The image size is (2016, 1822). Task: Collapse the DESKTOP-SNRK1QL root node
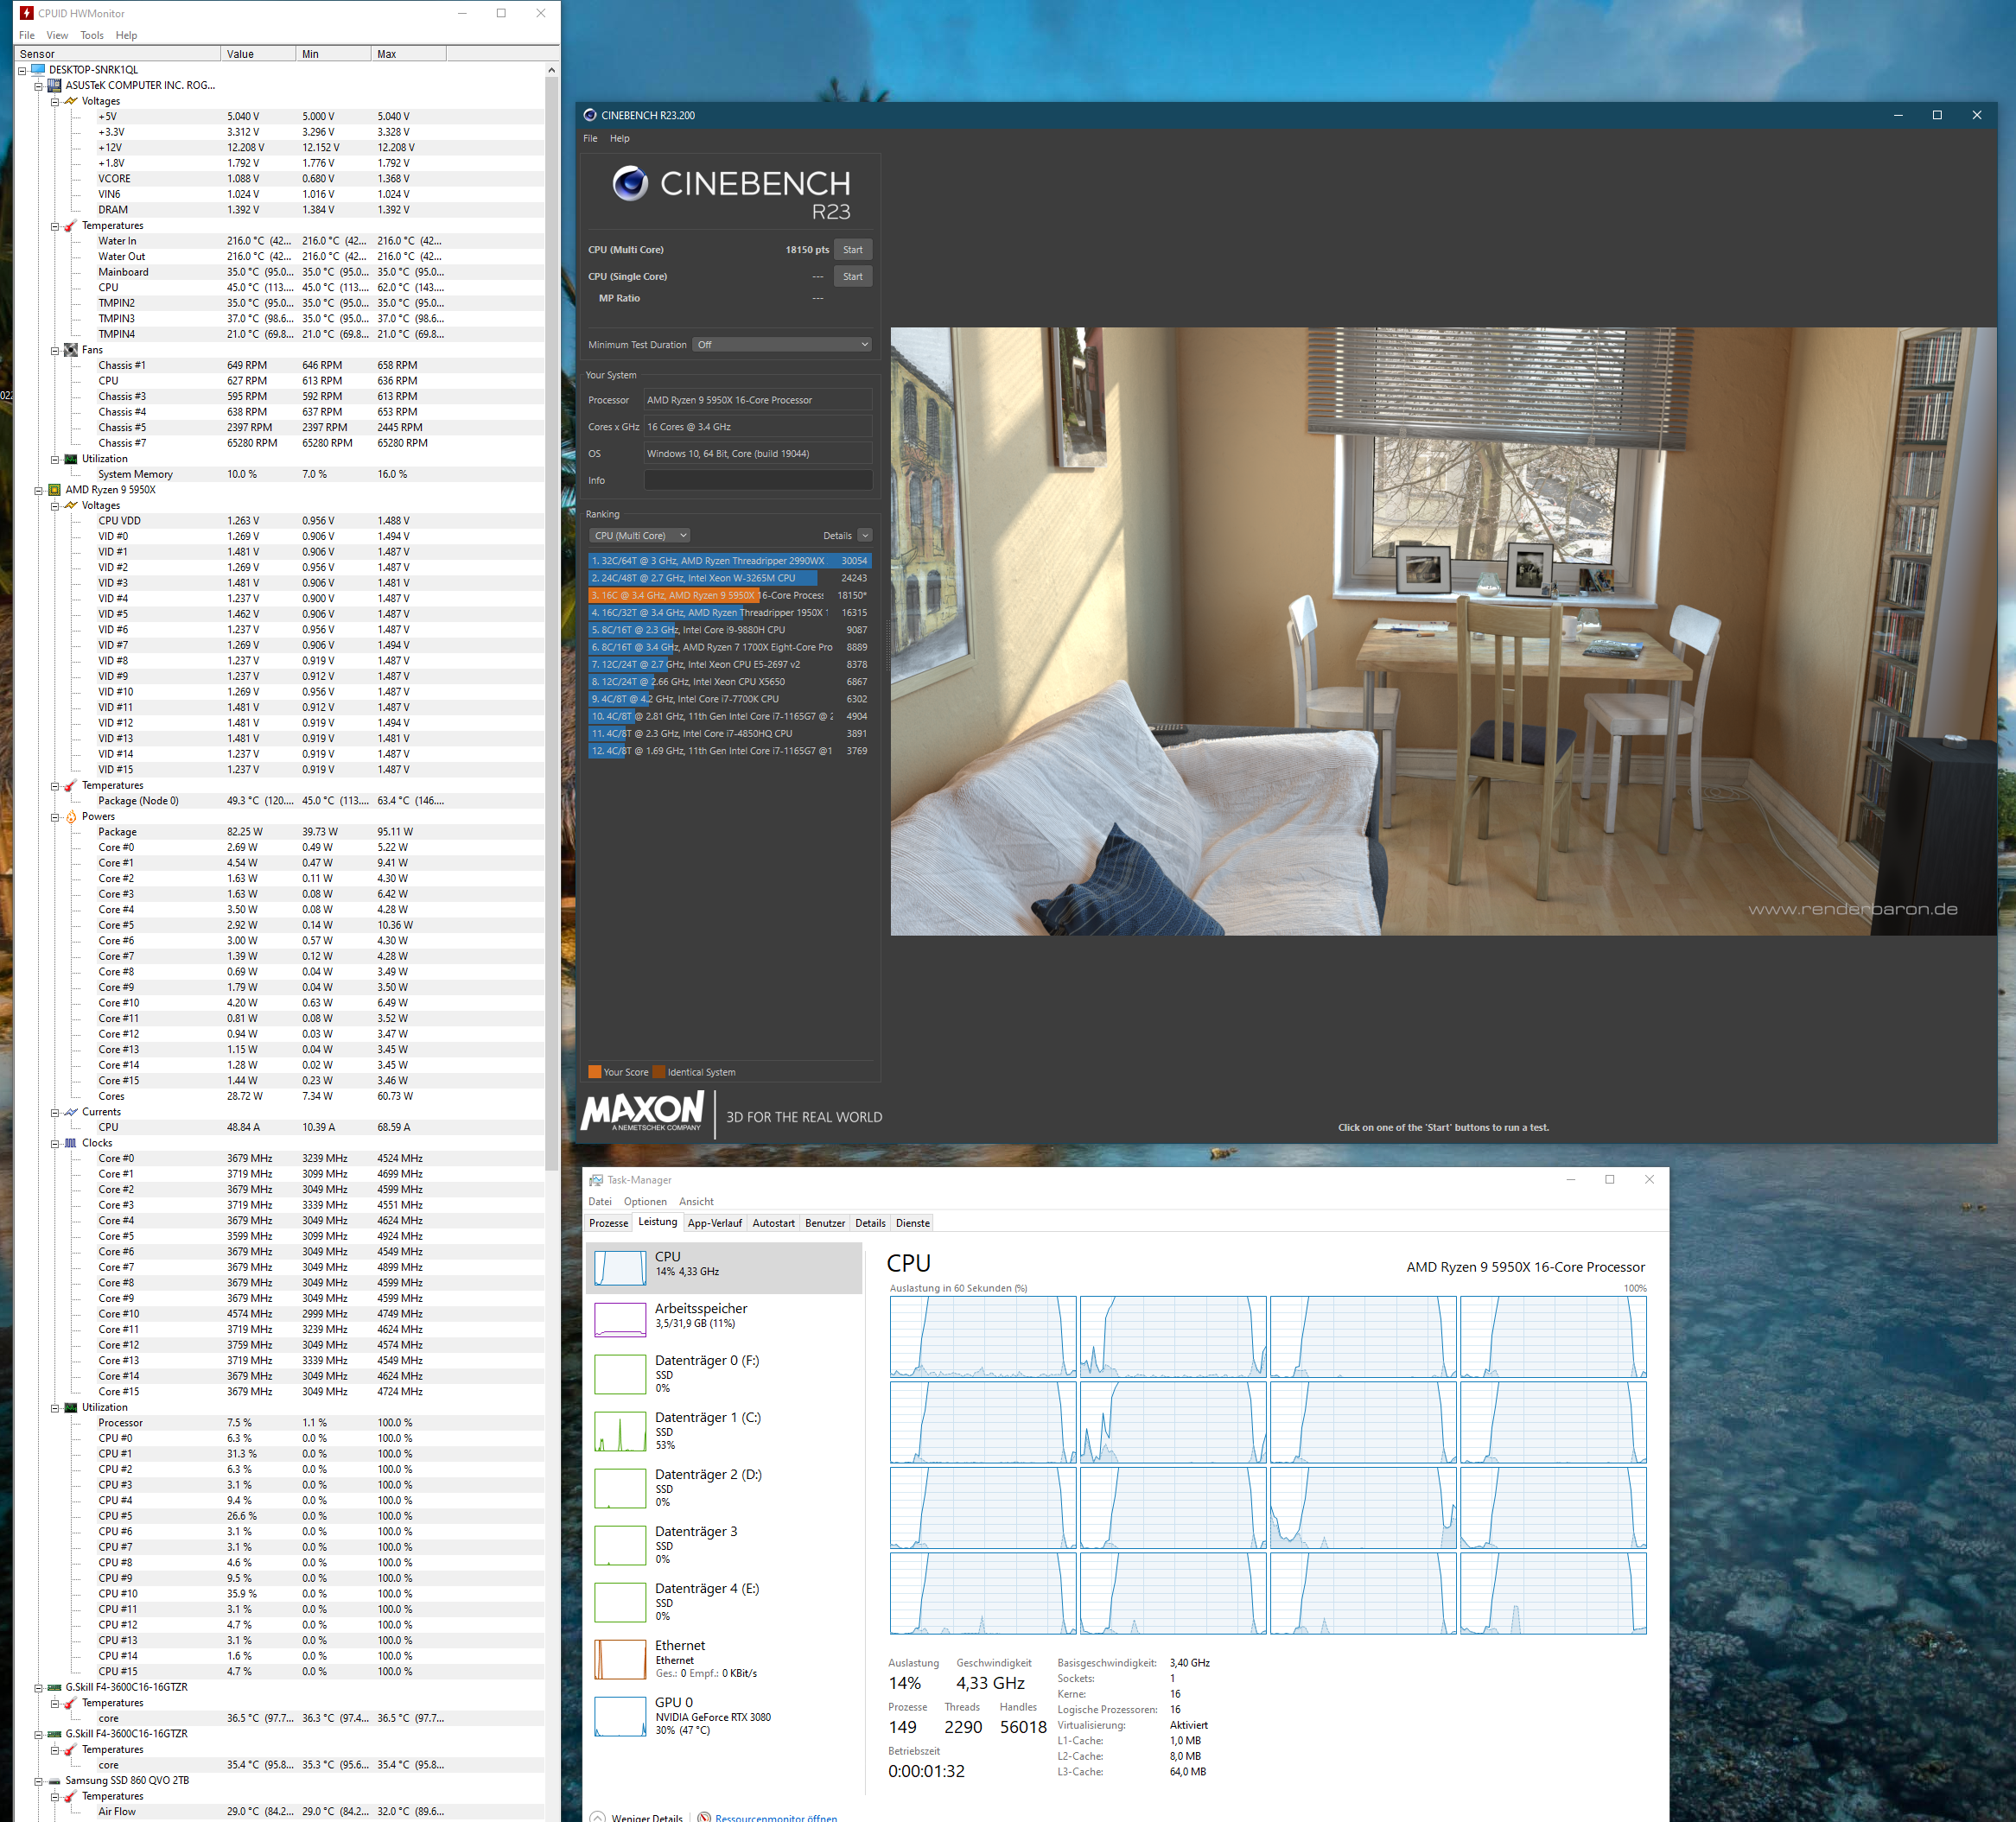point(22,70)
